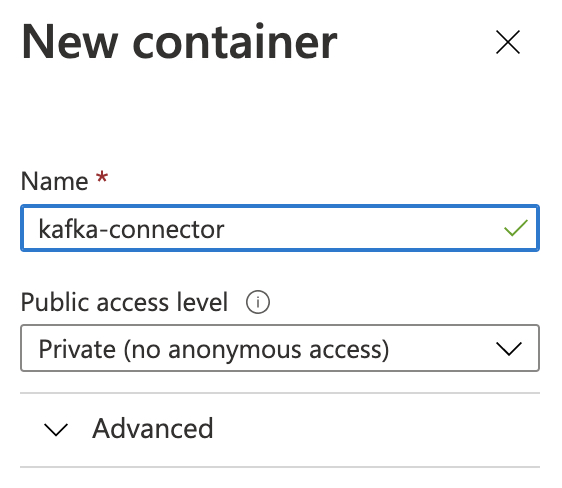Click the New container heading
This screenshot has width=562, height=488.
point(179,42)
